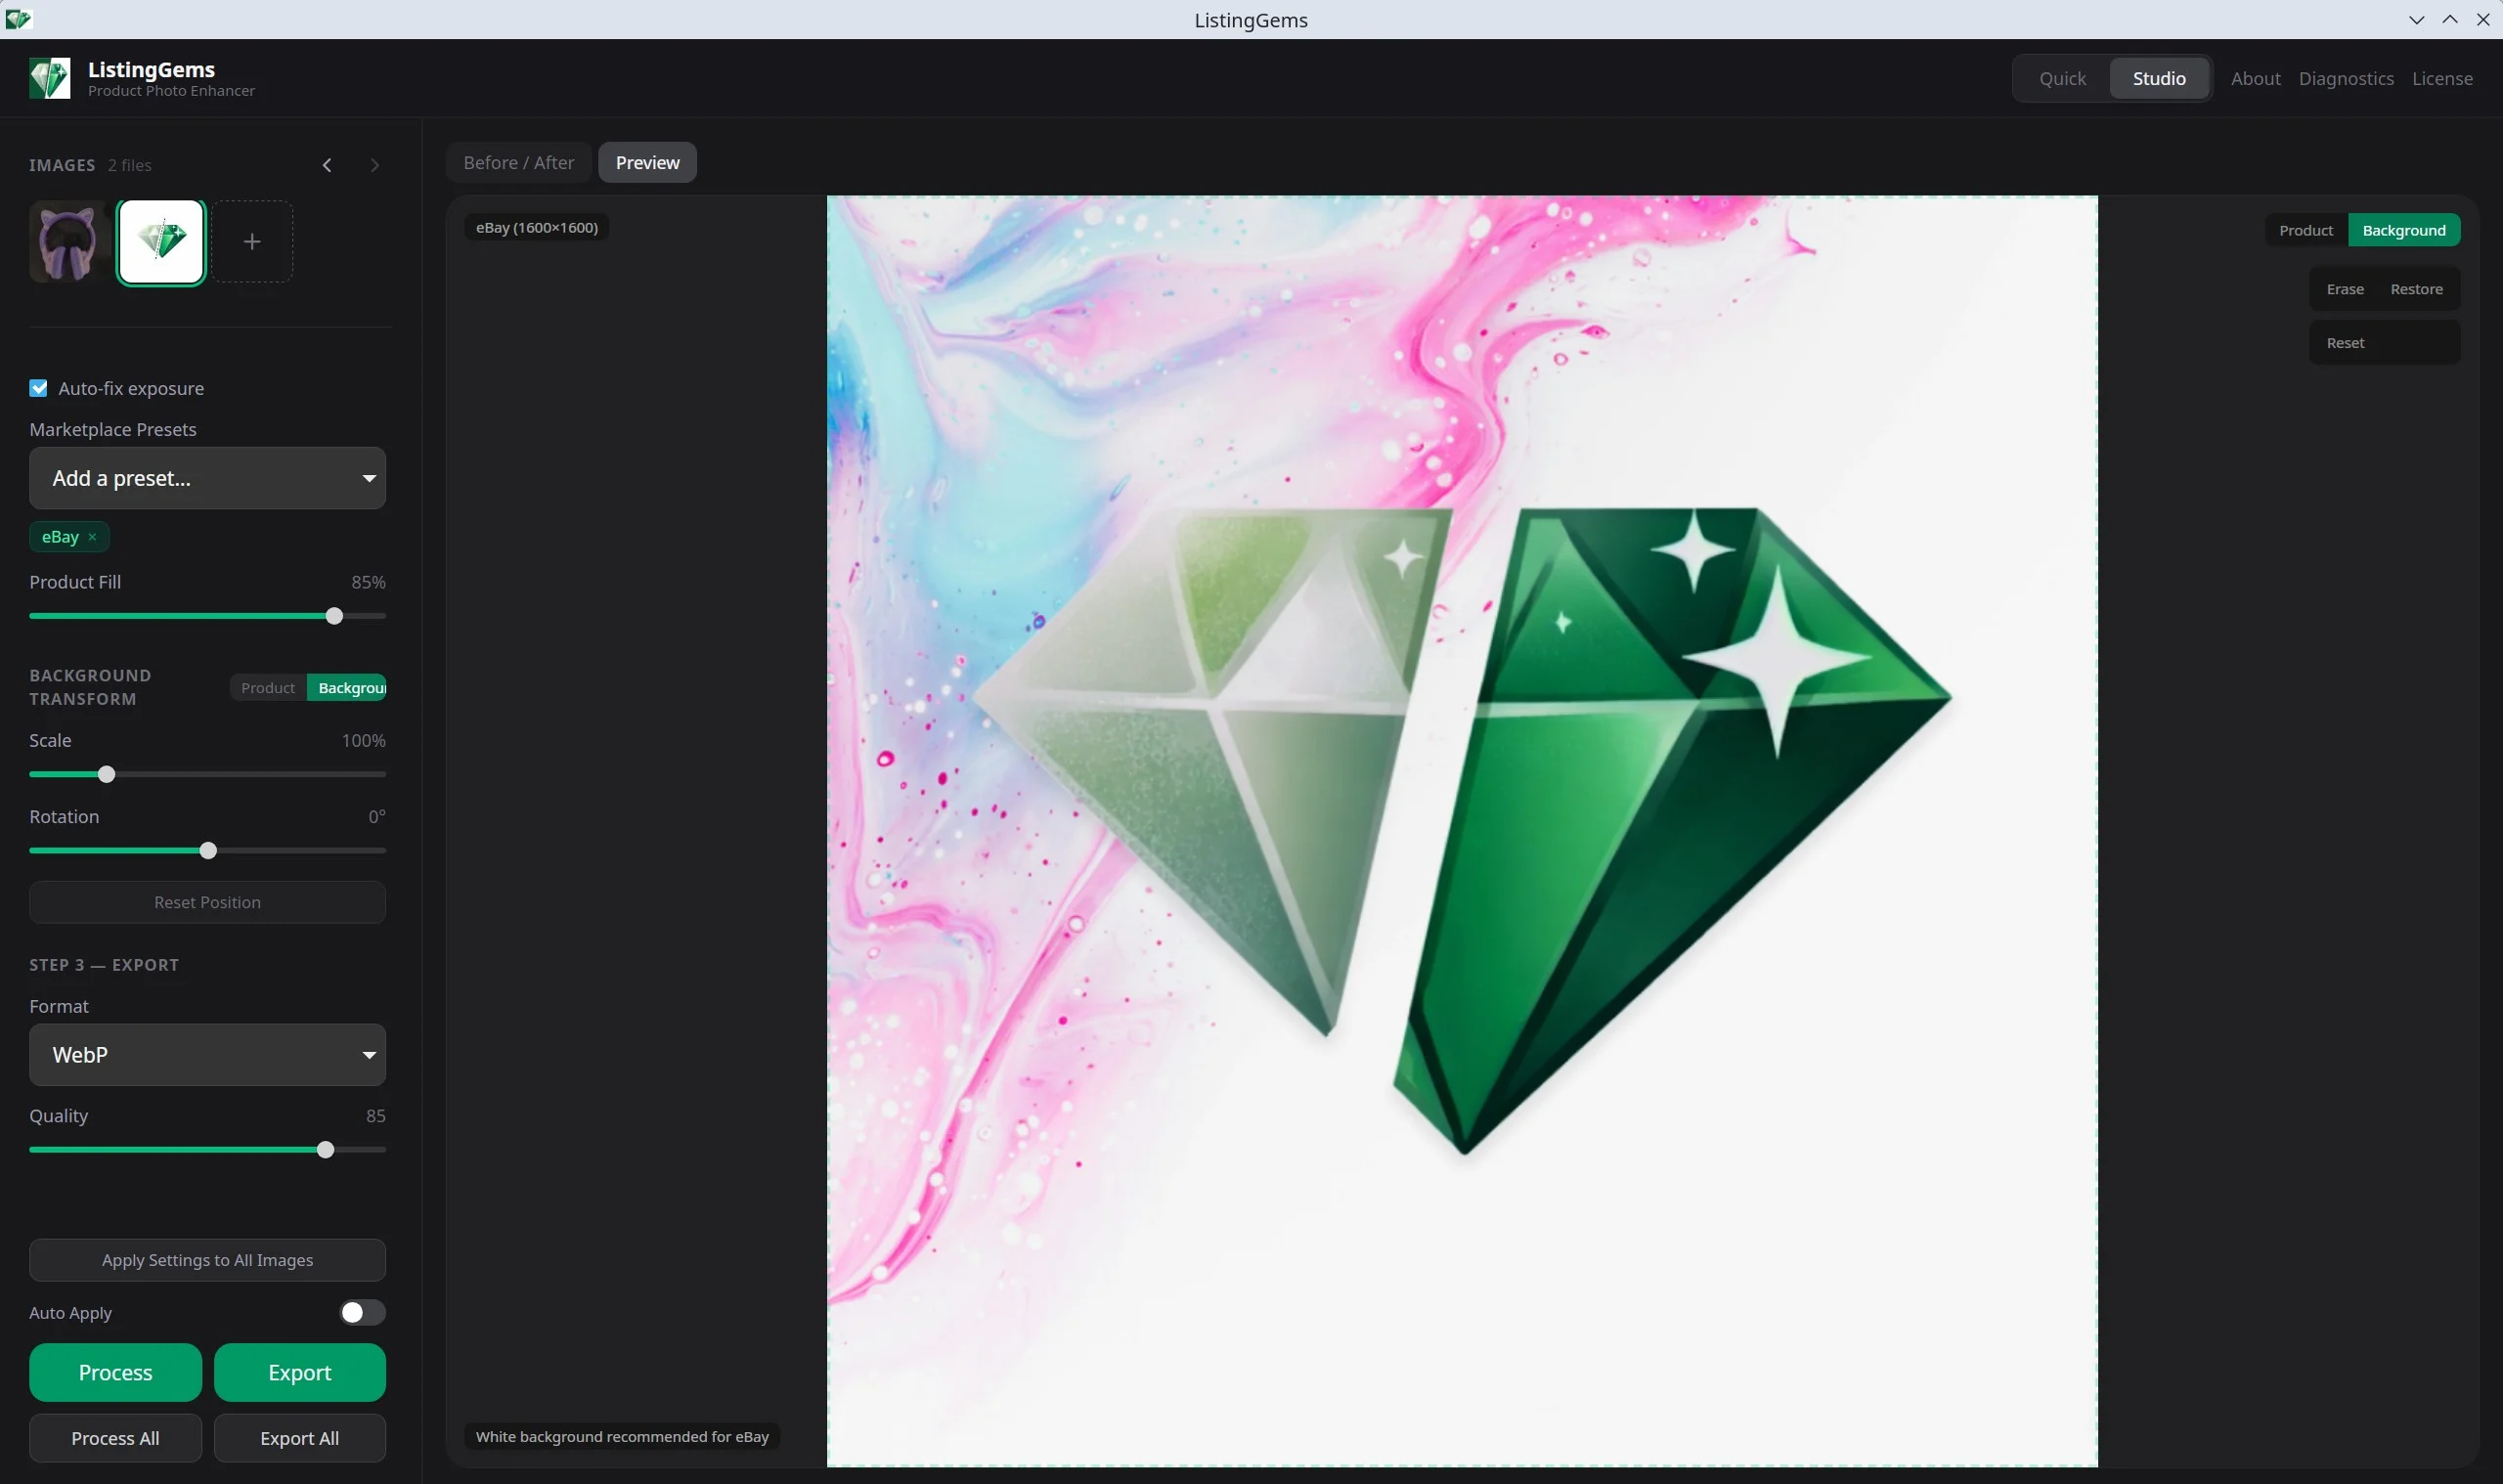
Task: Click the previous image navigation arrow
Action: coord(325,164)
